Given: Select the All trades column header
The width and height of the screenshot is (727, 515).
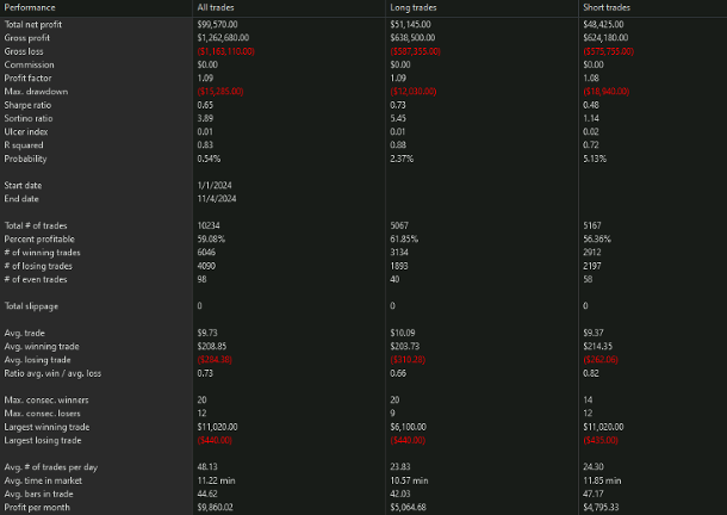Looking at the screenshot, I should point(215,8).
